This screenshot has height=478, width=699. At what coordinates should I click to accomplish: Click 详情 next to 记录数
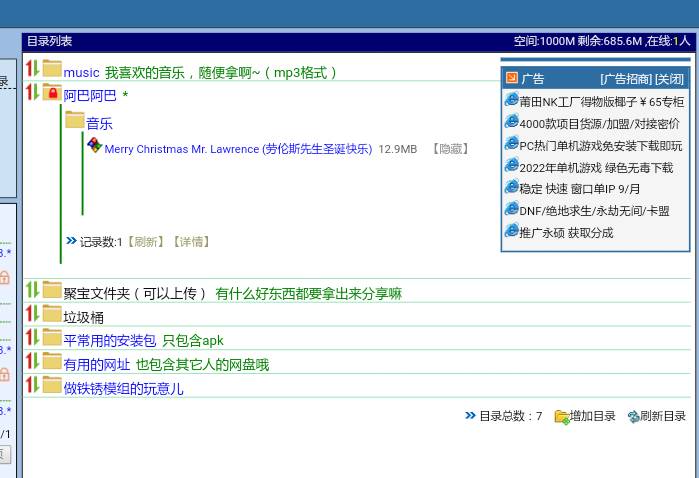[x=191, y=241]
